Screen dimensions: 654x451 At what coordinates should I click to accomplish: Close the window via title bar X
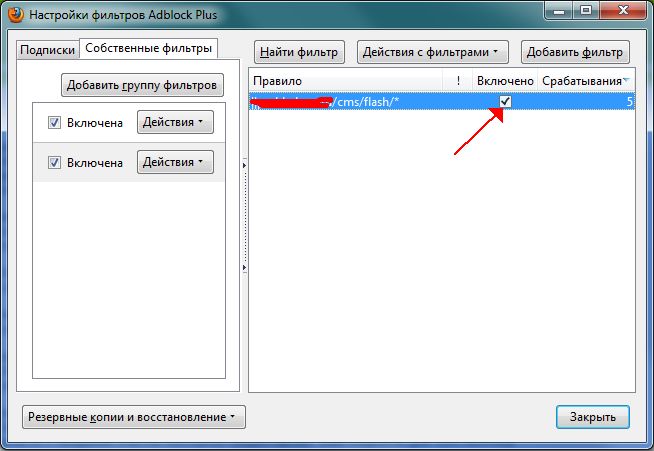(623, 10)
